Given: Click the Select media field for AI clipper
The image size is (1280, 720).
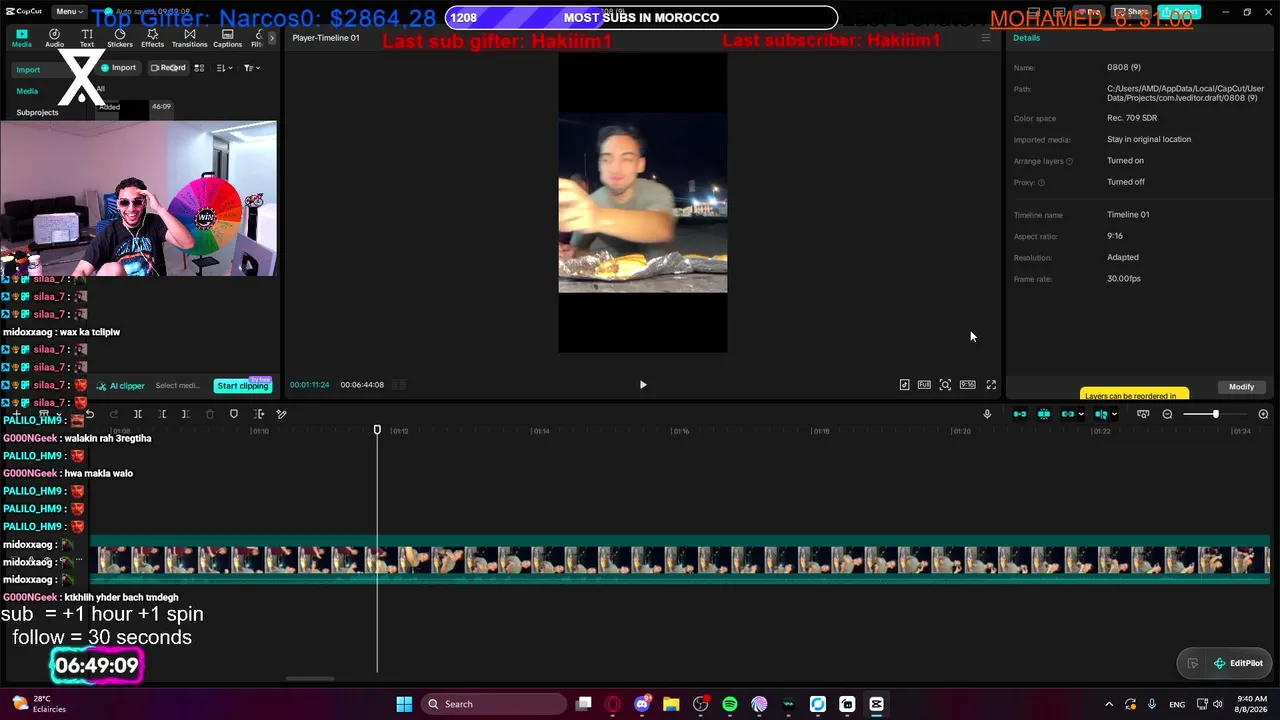Looking at the screenshot, I should pos(178,386).
